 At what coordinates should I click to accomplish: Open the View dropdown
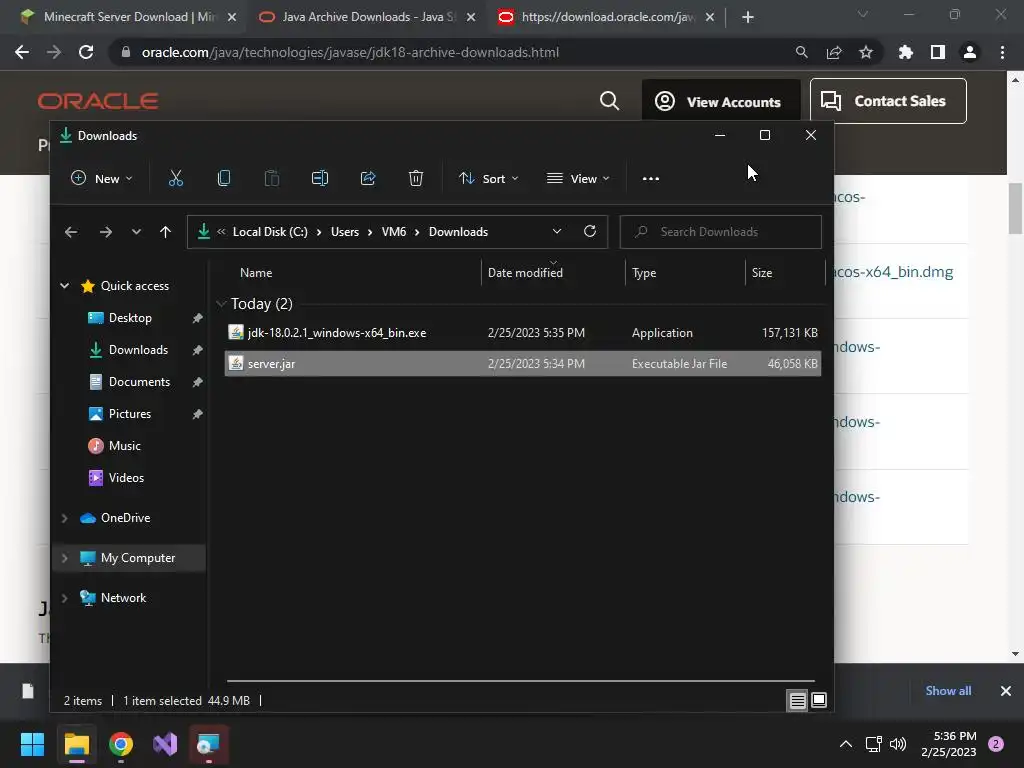click(578, 178)
